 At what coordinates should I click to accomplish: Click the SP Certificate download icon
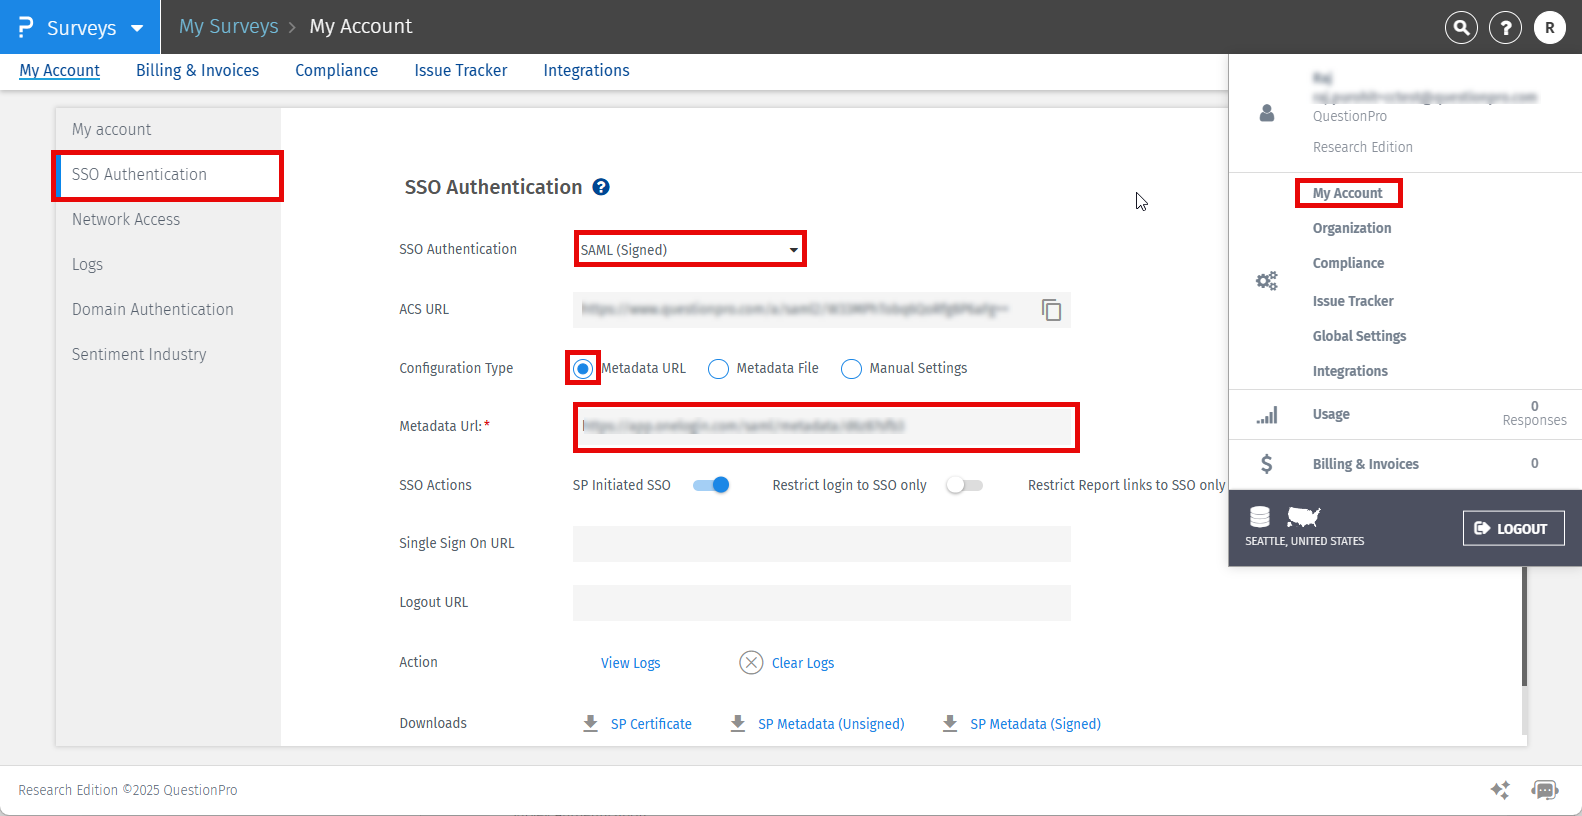coord(591,723)
